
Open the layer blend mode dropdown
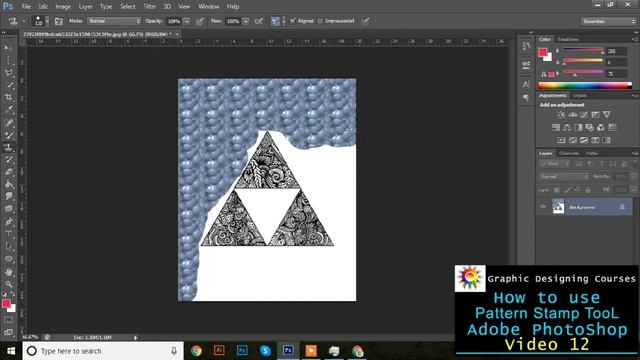[564, 177]
